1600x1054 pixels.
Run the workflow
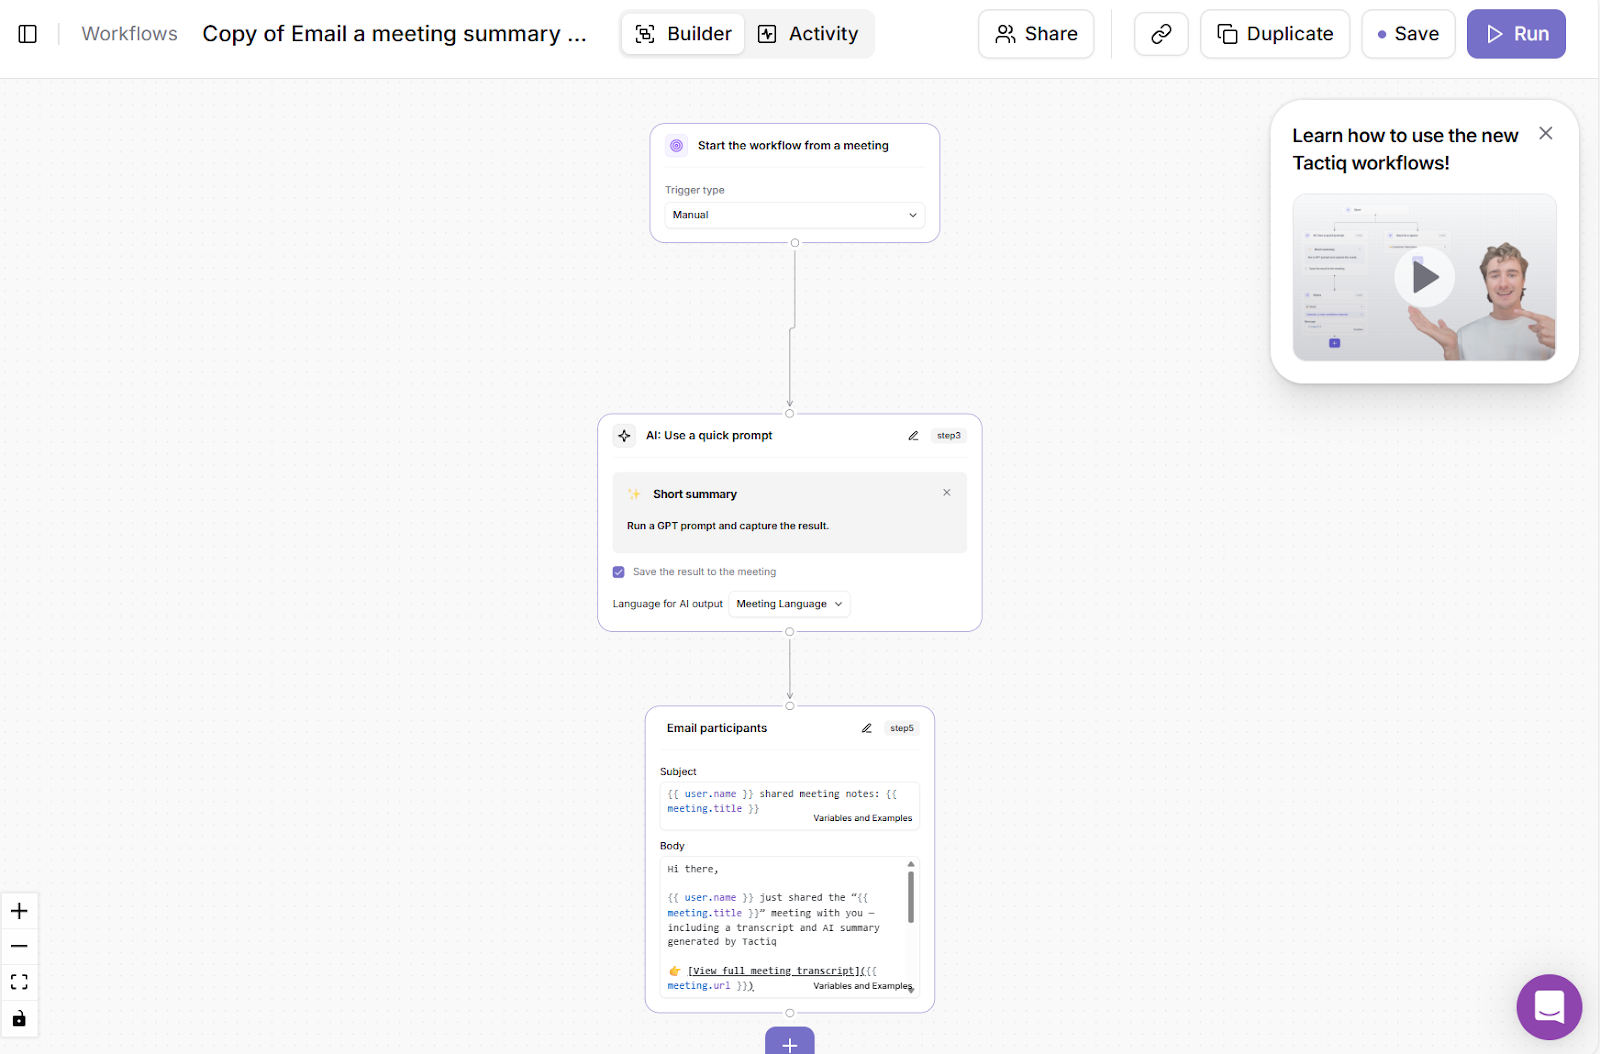(x=1516, y=33)
